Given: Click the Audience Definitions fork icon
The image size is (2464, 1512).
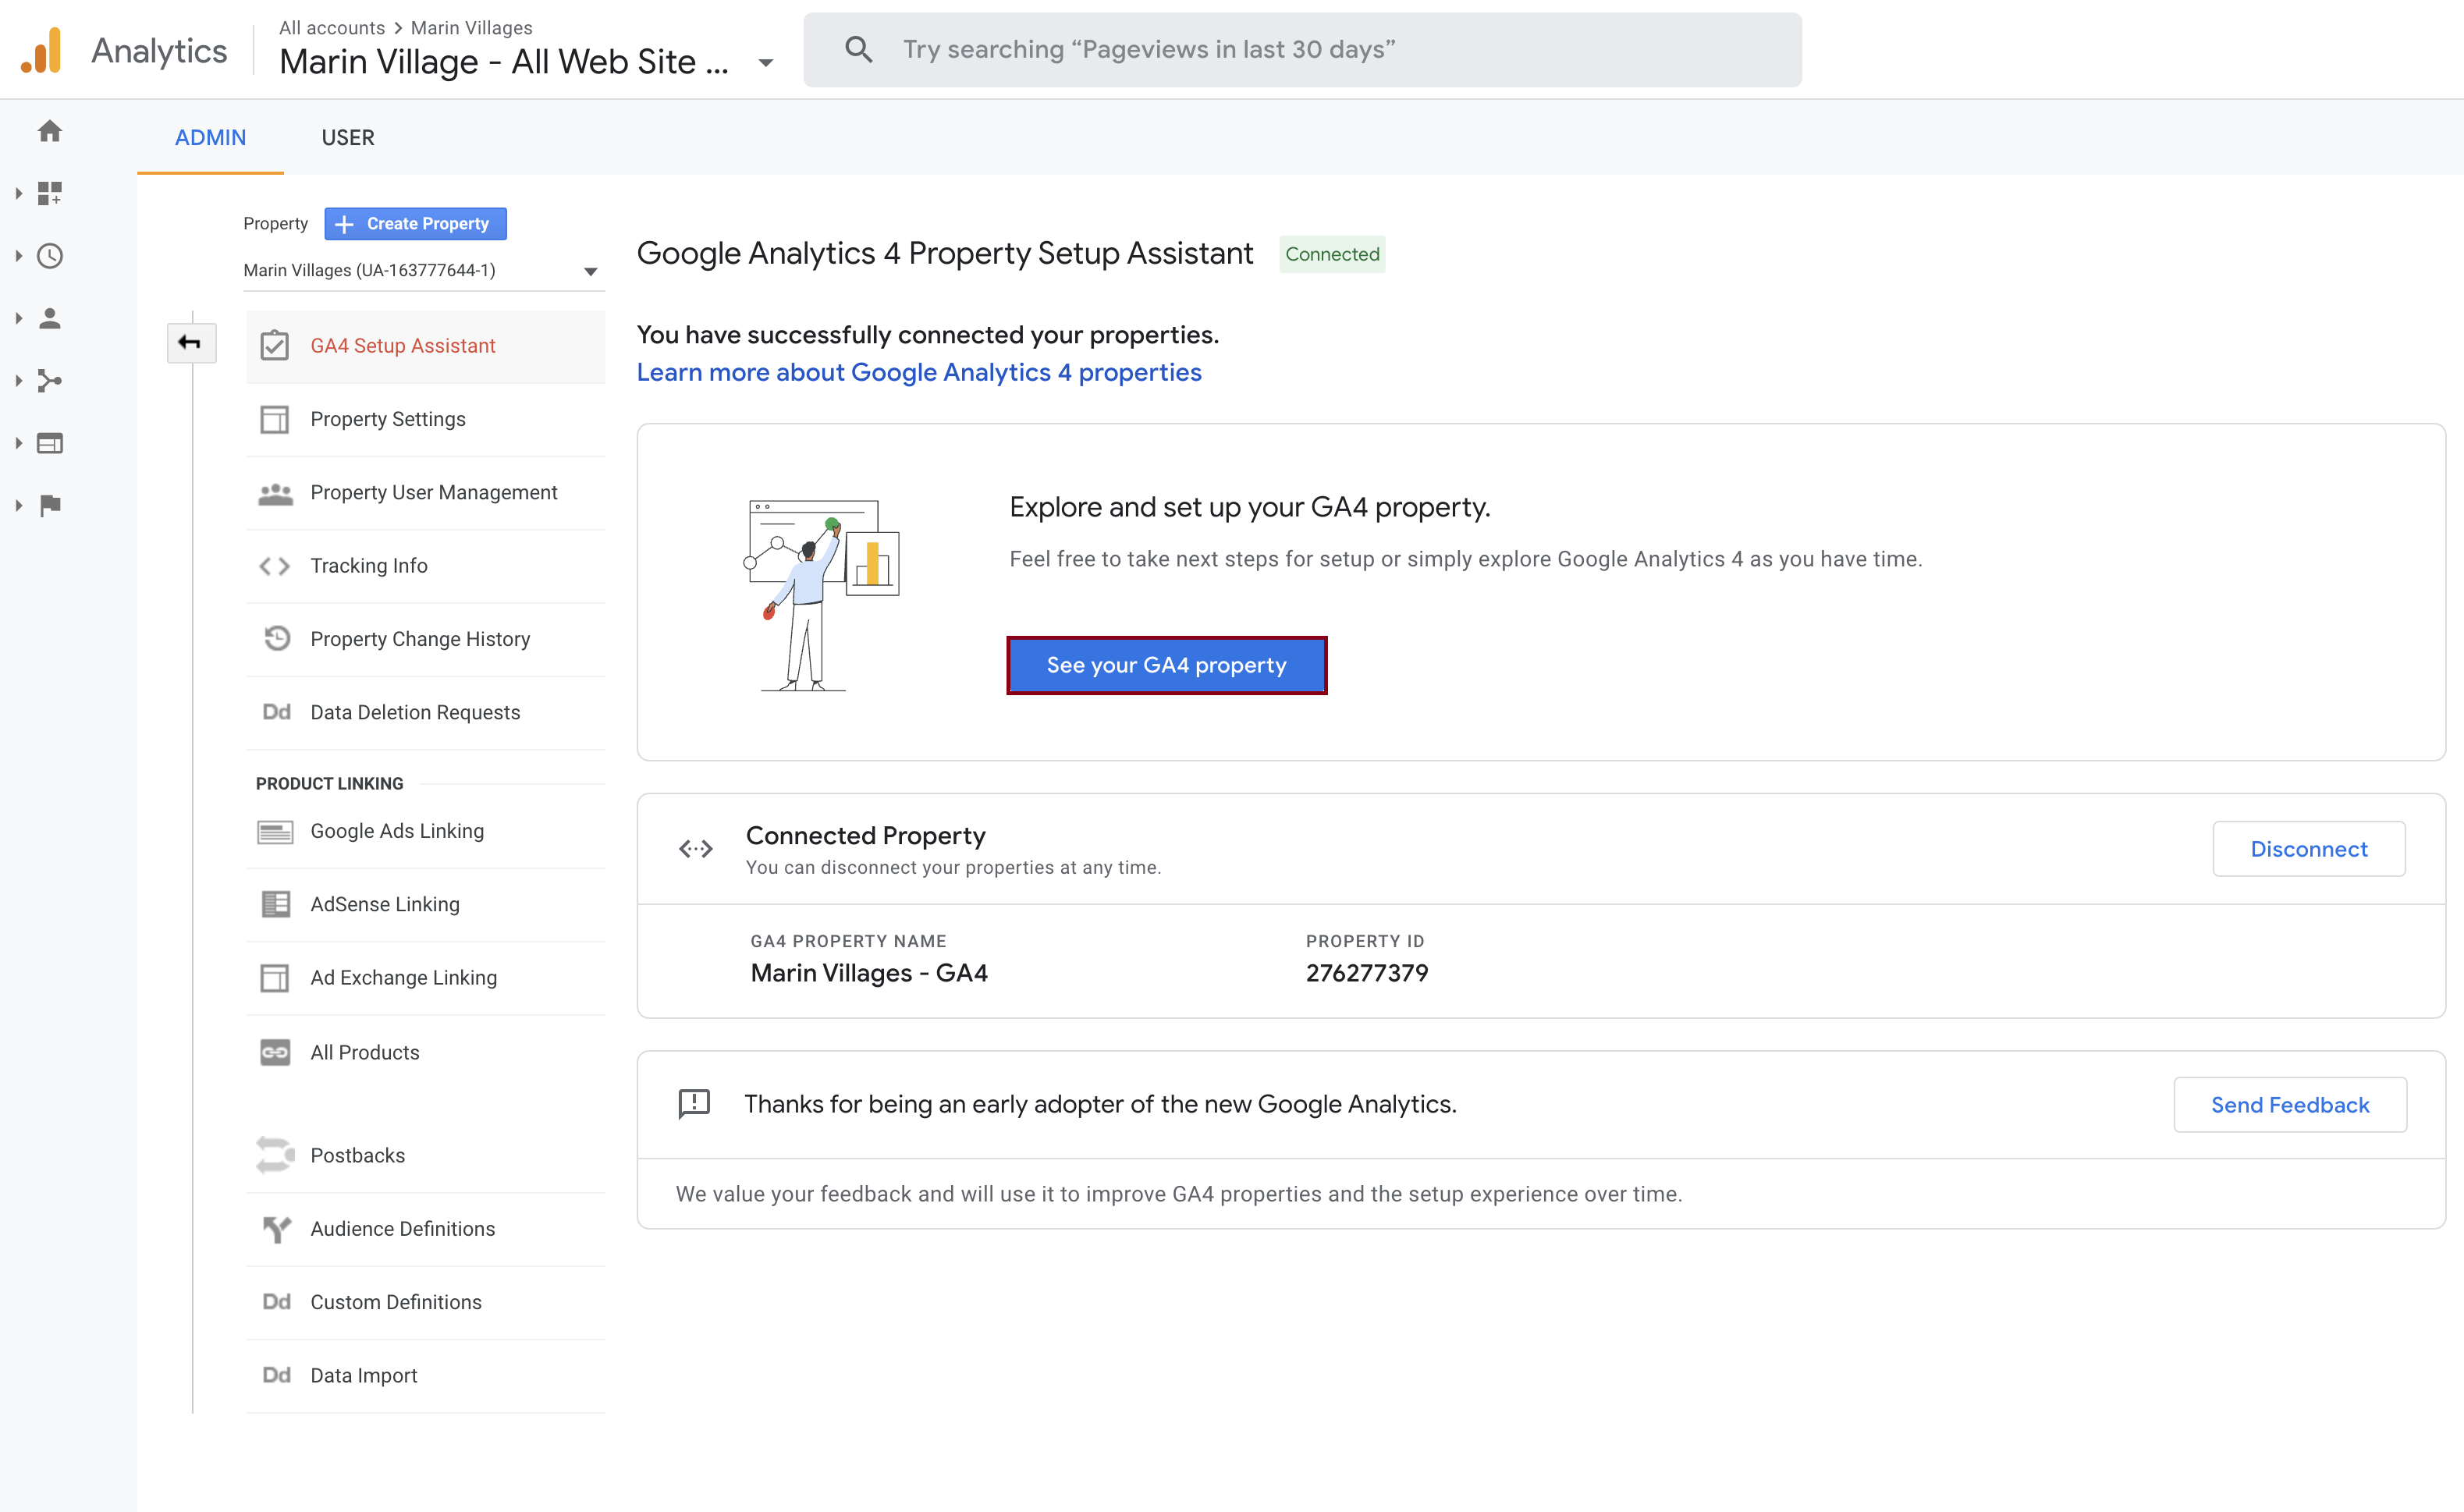Looking at the screenshot, I should click(276, 1229).
